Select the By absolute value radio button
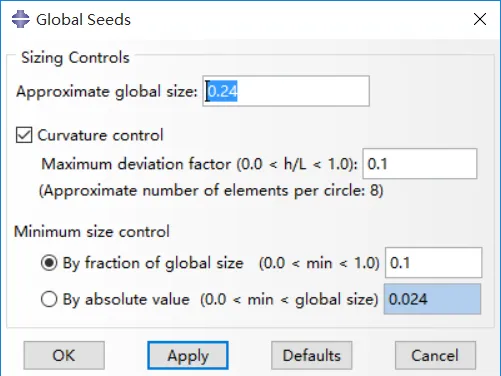 [x=49, y=299]
